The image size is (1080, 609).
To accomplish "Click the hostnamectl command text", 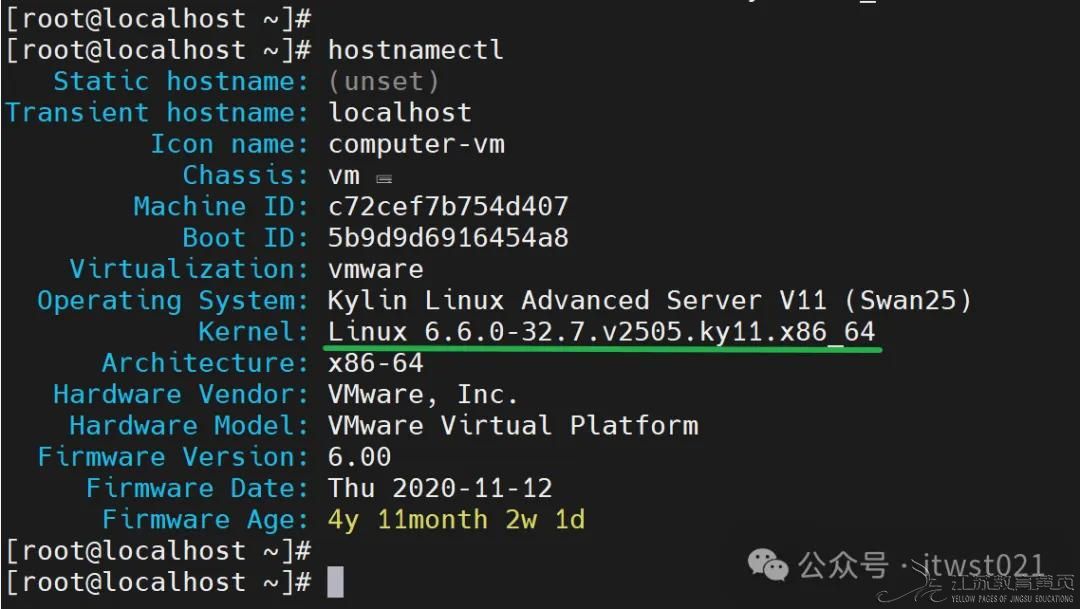I will [x=415, y=50].
